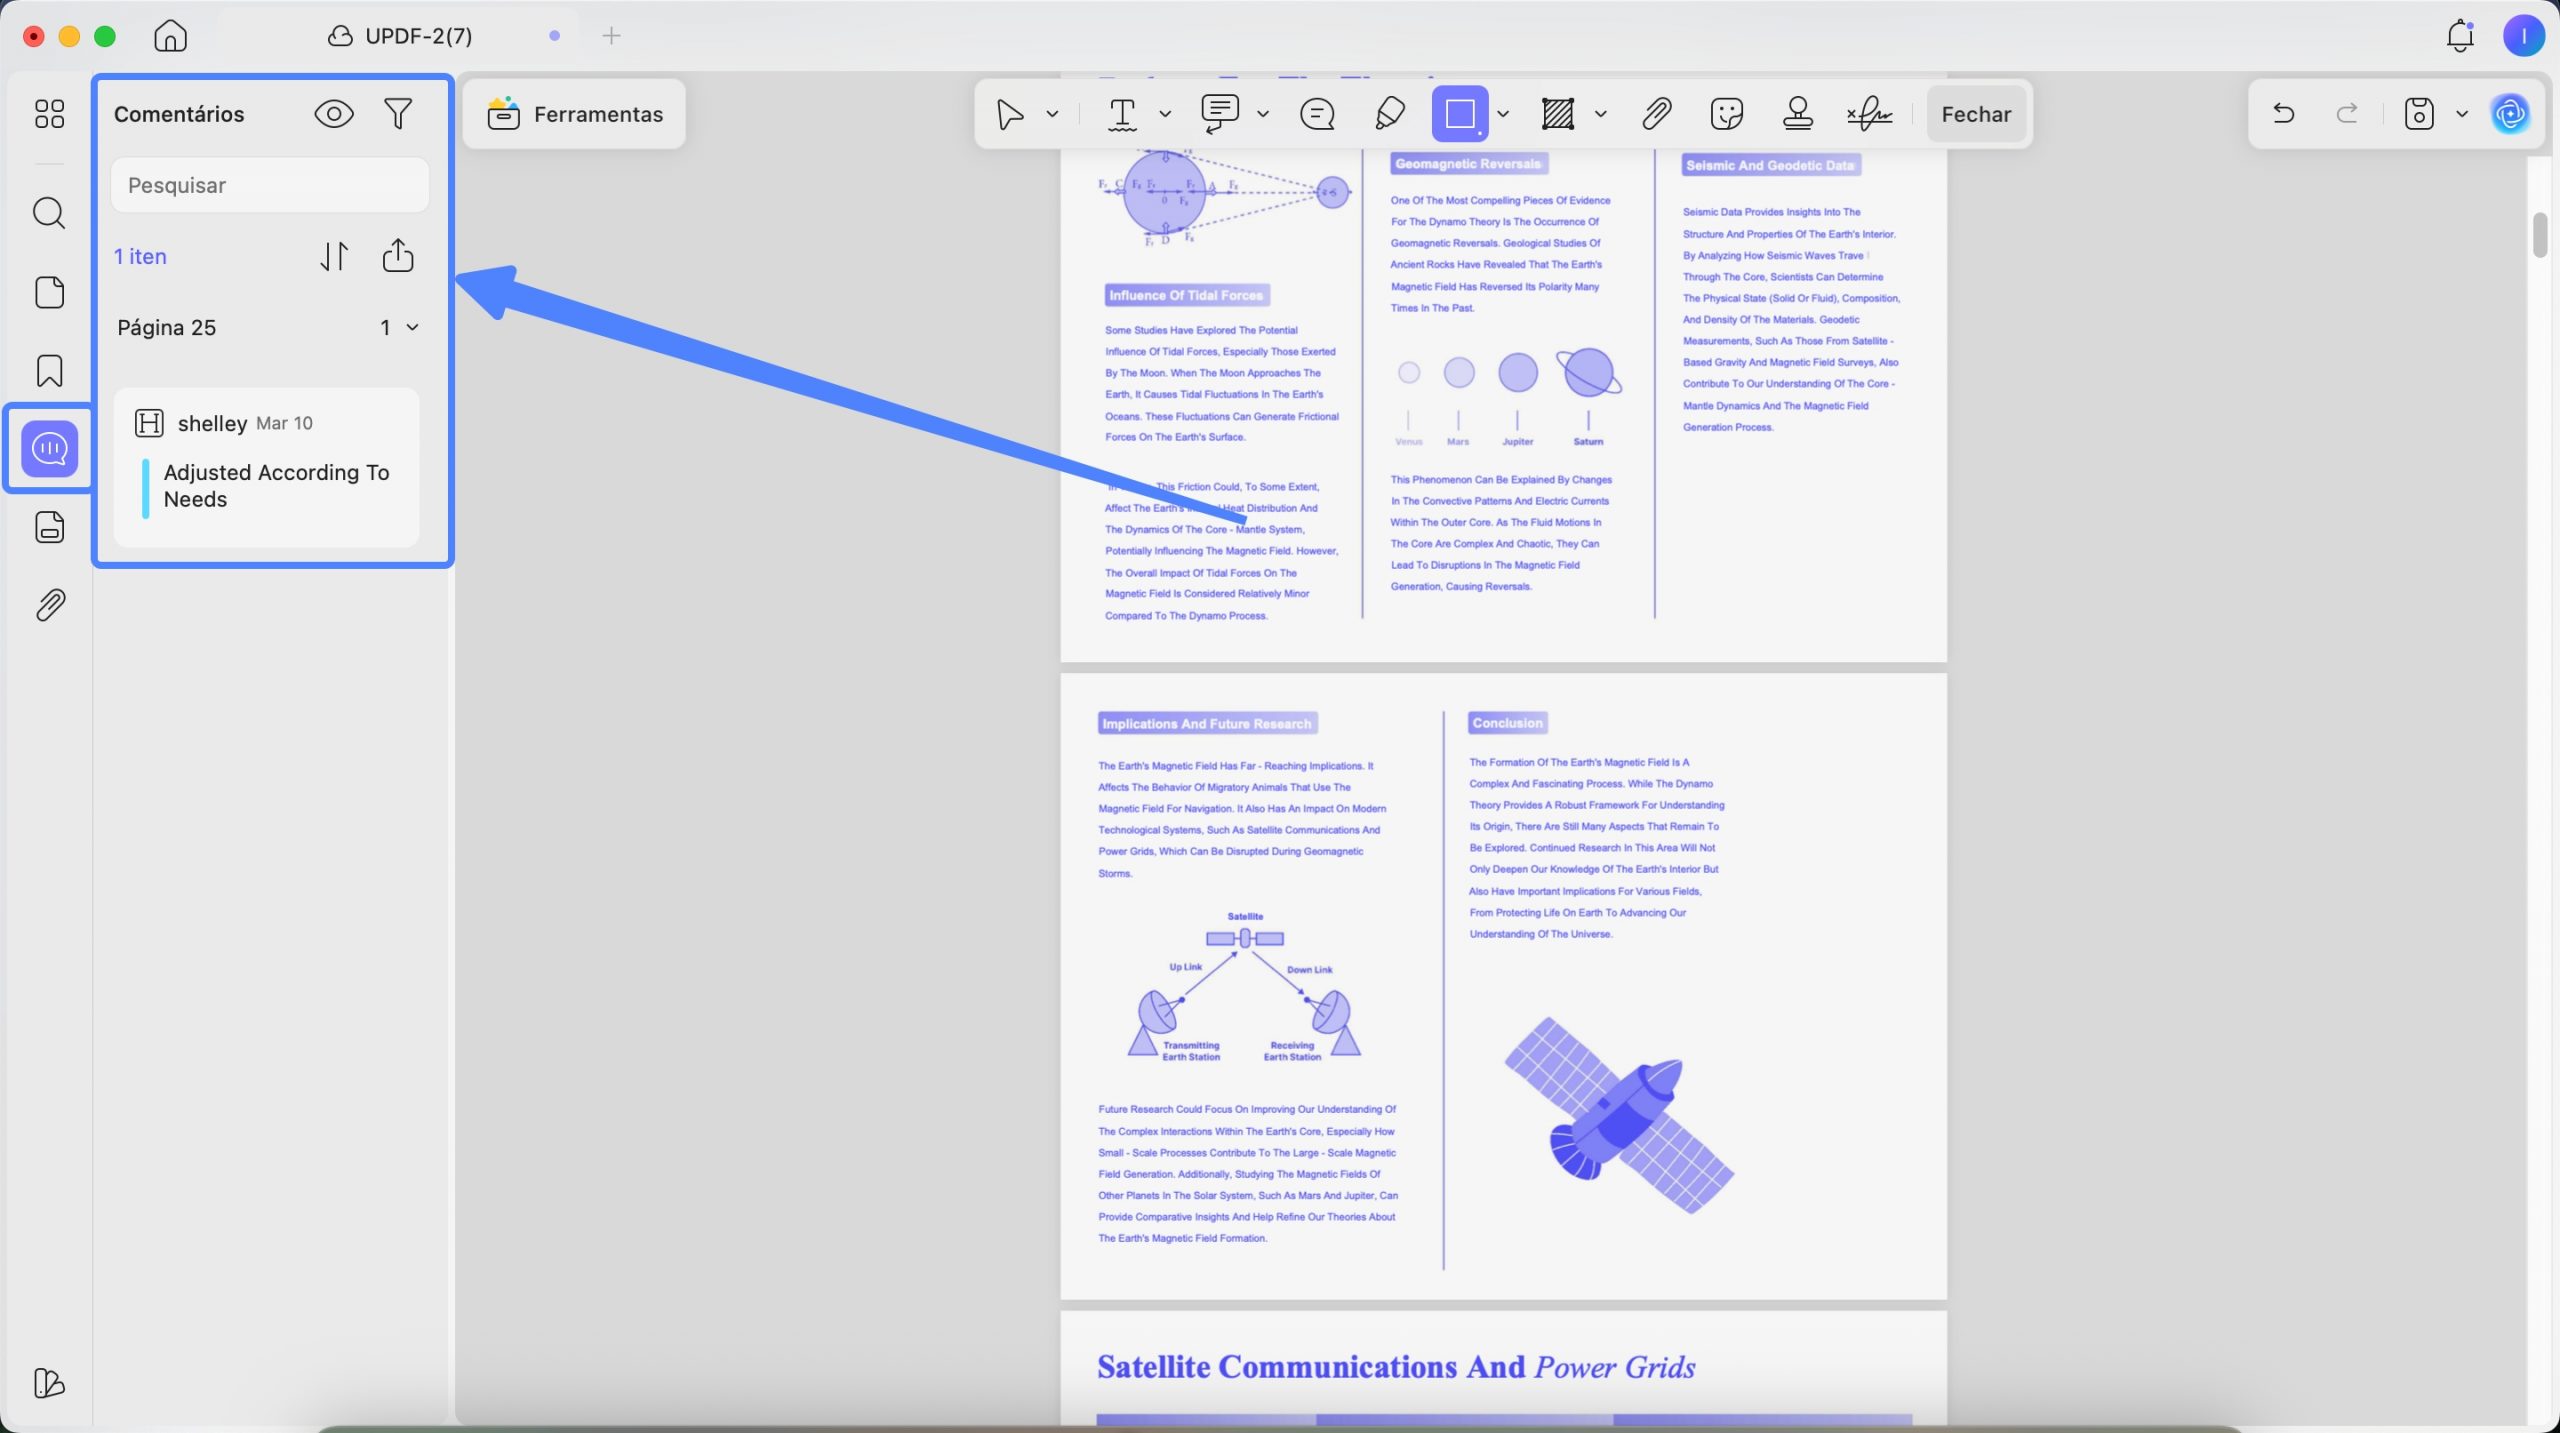Click the 'Implications And Future Research' heading

(1206, 724)
